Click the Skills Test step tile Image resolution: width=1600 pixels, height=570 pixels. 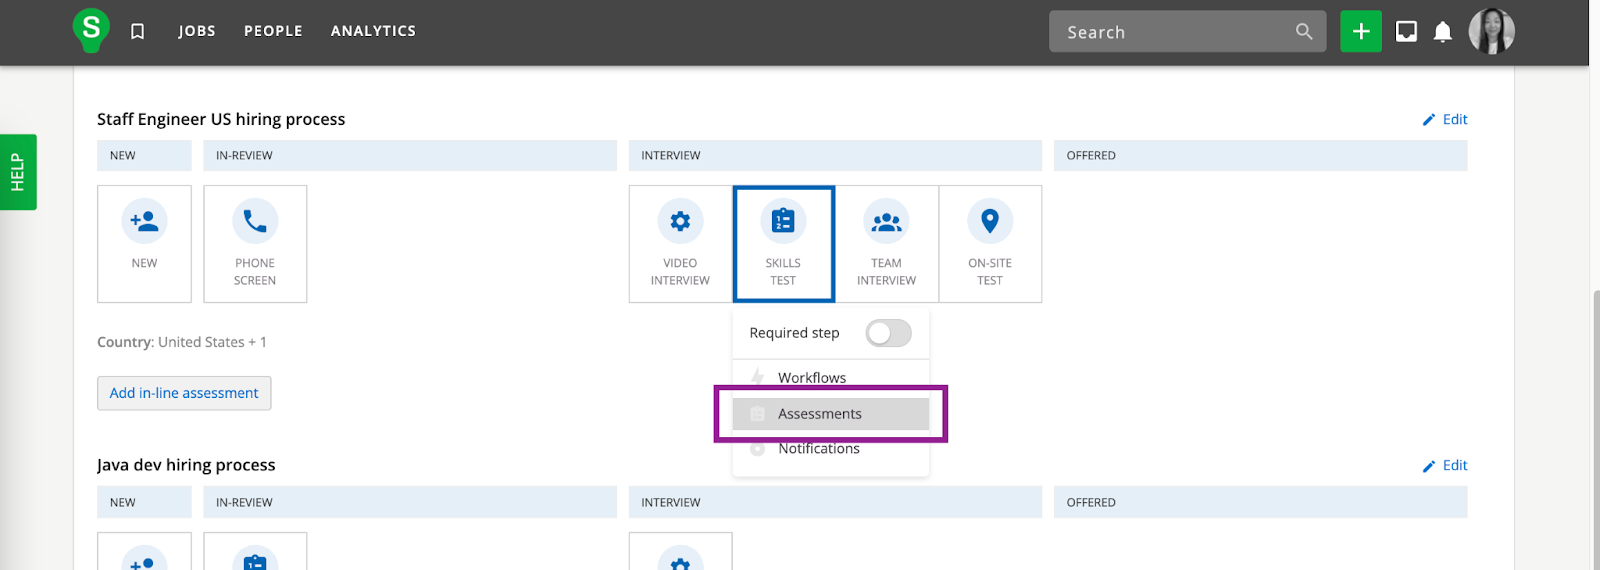tap(783, 244)
